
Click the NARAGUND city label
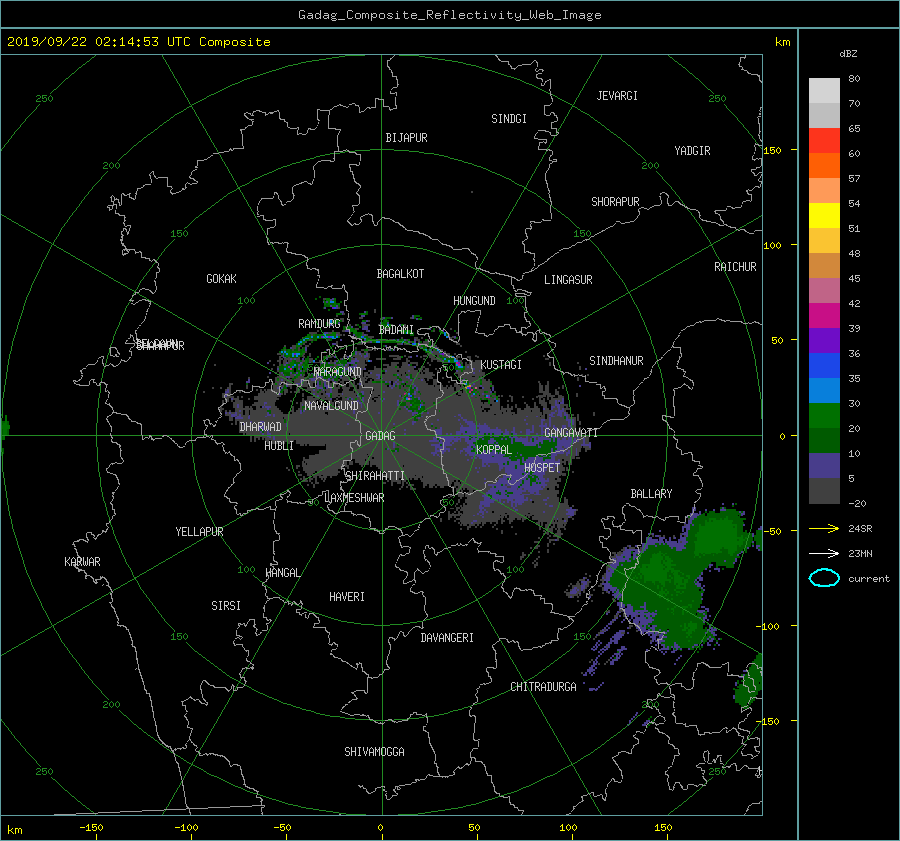(338, 372)
